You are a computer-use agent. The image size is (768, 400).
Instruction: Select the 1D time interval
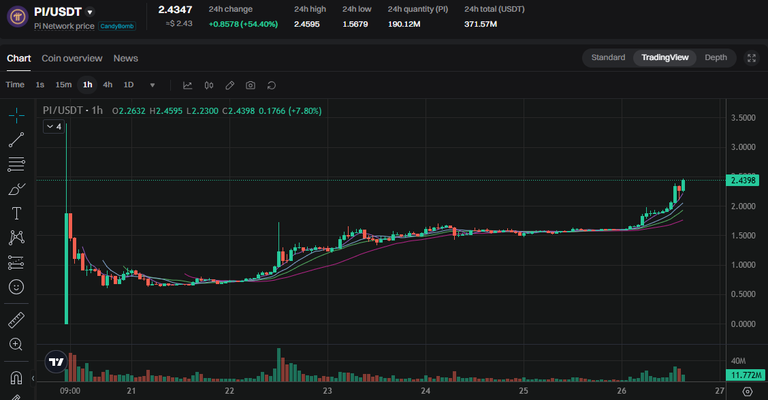(x=128, y=85)
